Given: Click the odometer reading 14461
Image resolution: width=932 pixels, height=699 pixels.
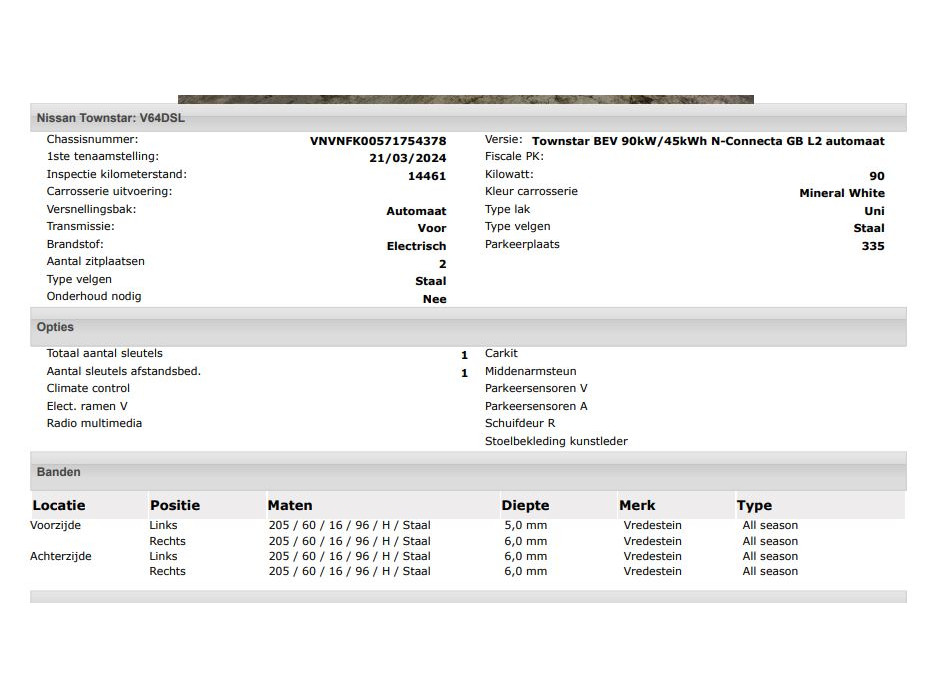Looking at the screenshot, I should point(427,176).
